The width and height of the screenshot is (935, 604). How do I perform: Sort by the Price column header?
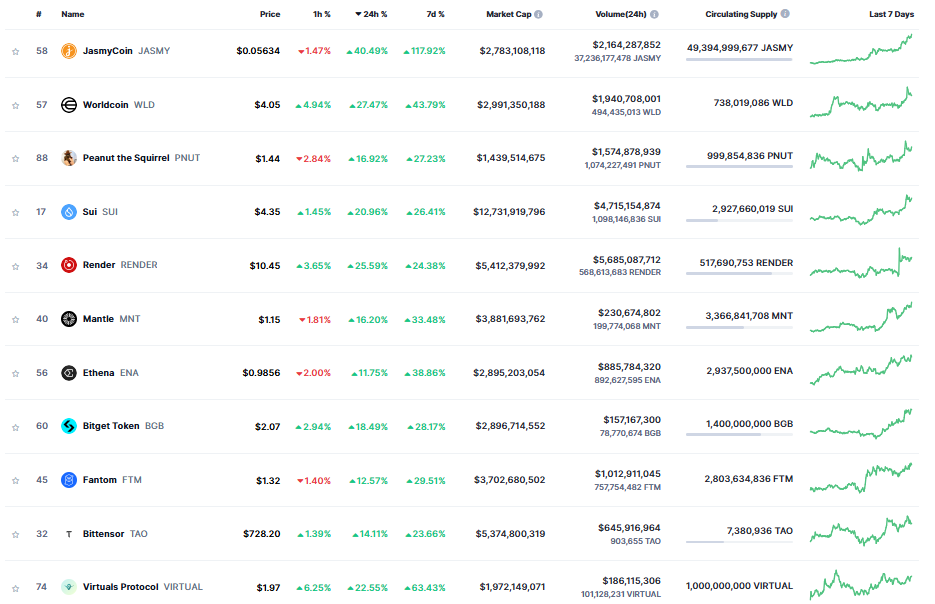[x=270, y=14]
